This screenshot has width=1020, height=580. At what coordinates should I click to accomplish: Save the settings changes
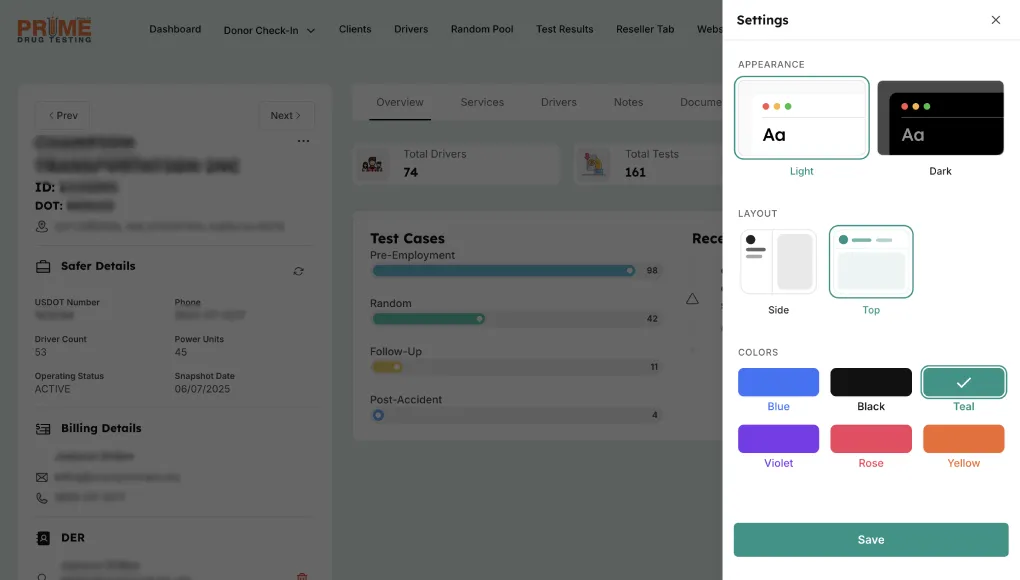(x=870, y=539)
